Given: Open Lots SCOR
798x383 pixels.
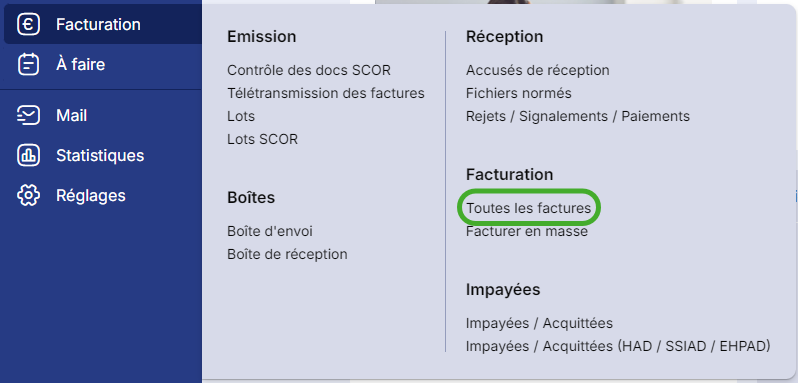Looking at the screenshot, I should 263,139.
